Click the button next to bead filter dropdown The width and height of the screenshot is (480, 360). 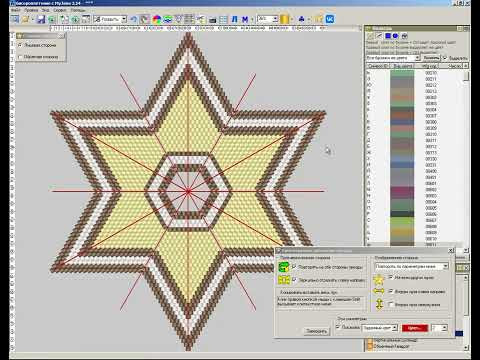pos(431,58)
